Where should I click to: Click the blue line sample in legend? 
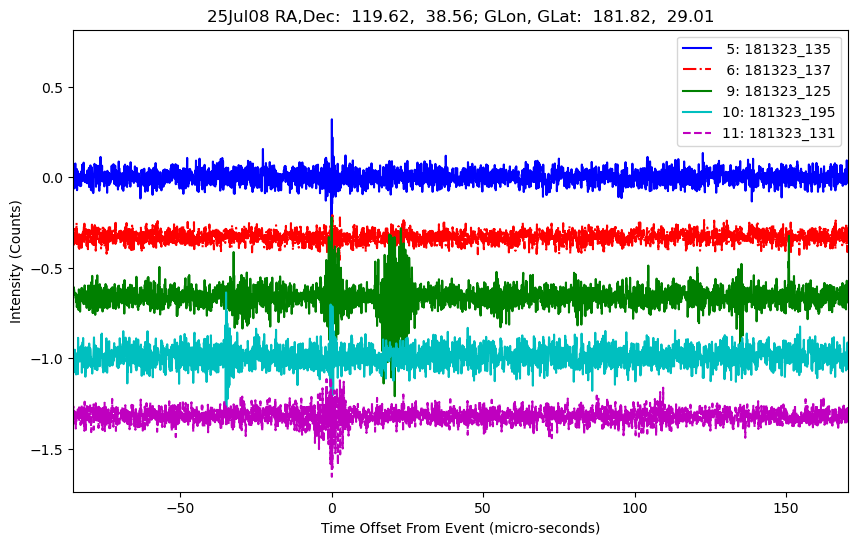pyautogui.click(x=697, y=48)
